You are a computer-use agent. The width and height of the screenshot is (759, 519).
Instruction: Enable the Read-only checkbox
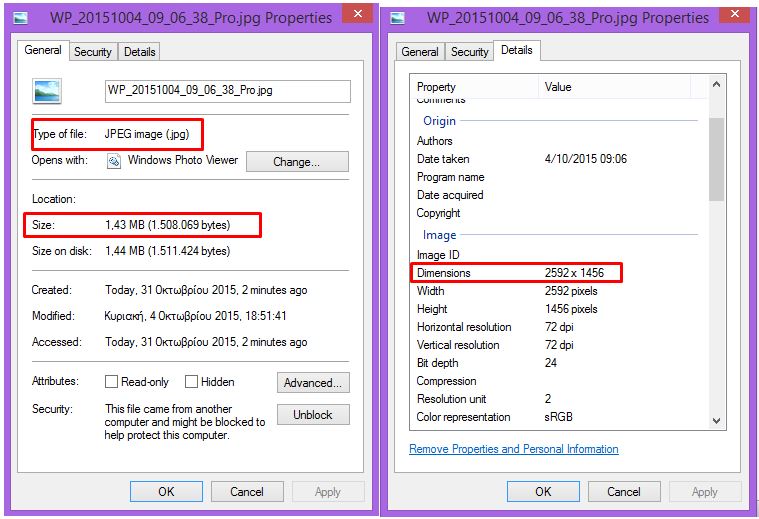pos(112,382)
